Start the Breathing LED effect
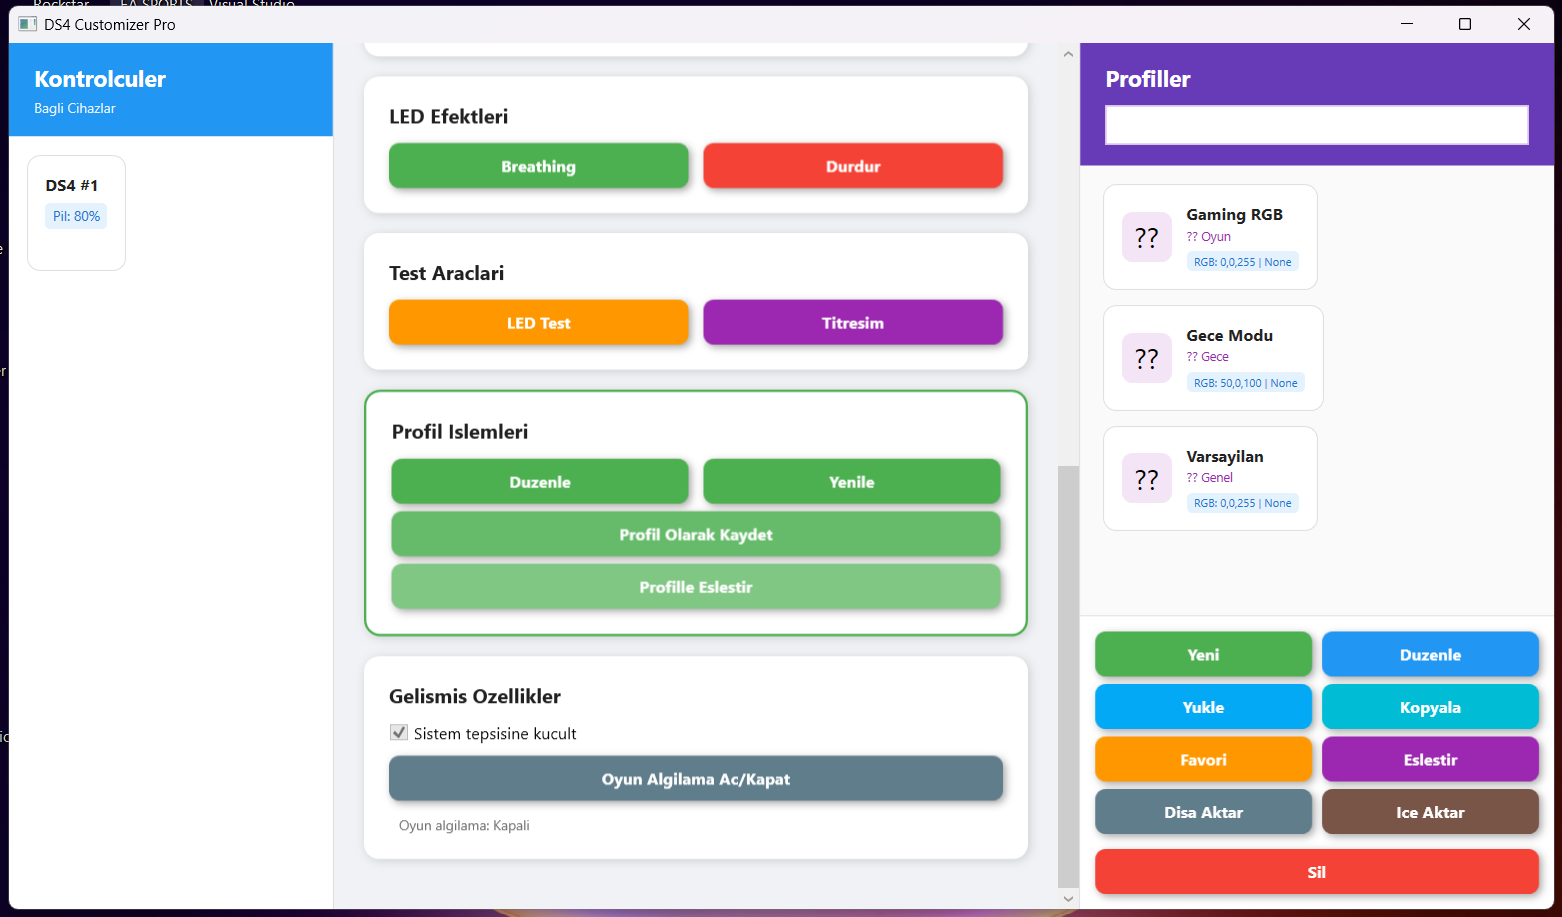Image resolution: width=1562 pixels, height=917 pixels. (539, 166)
